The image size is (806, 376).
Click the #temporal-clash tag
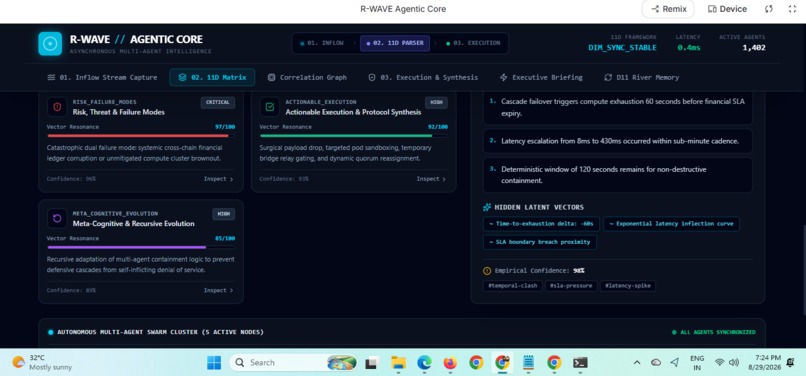(512, 285)
